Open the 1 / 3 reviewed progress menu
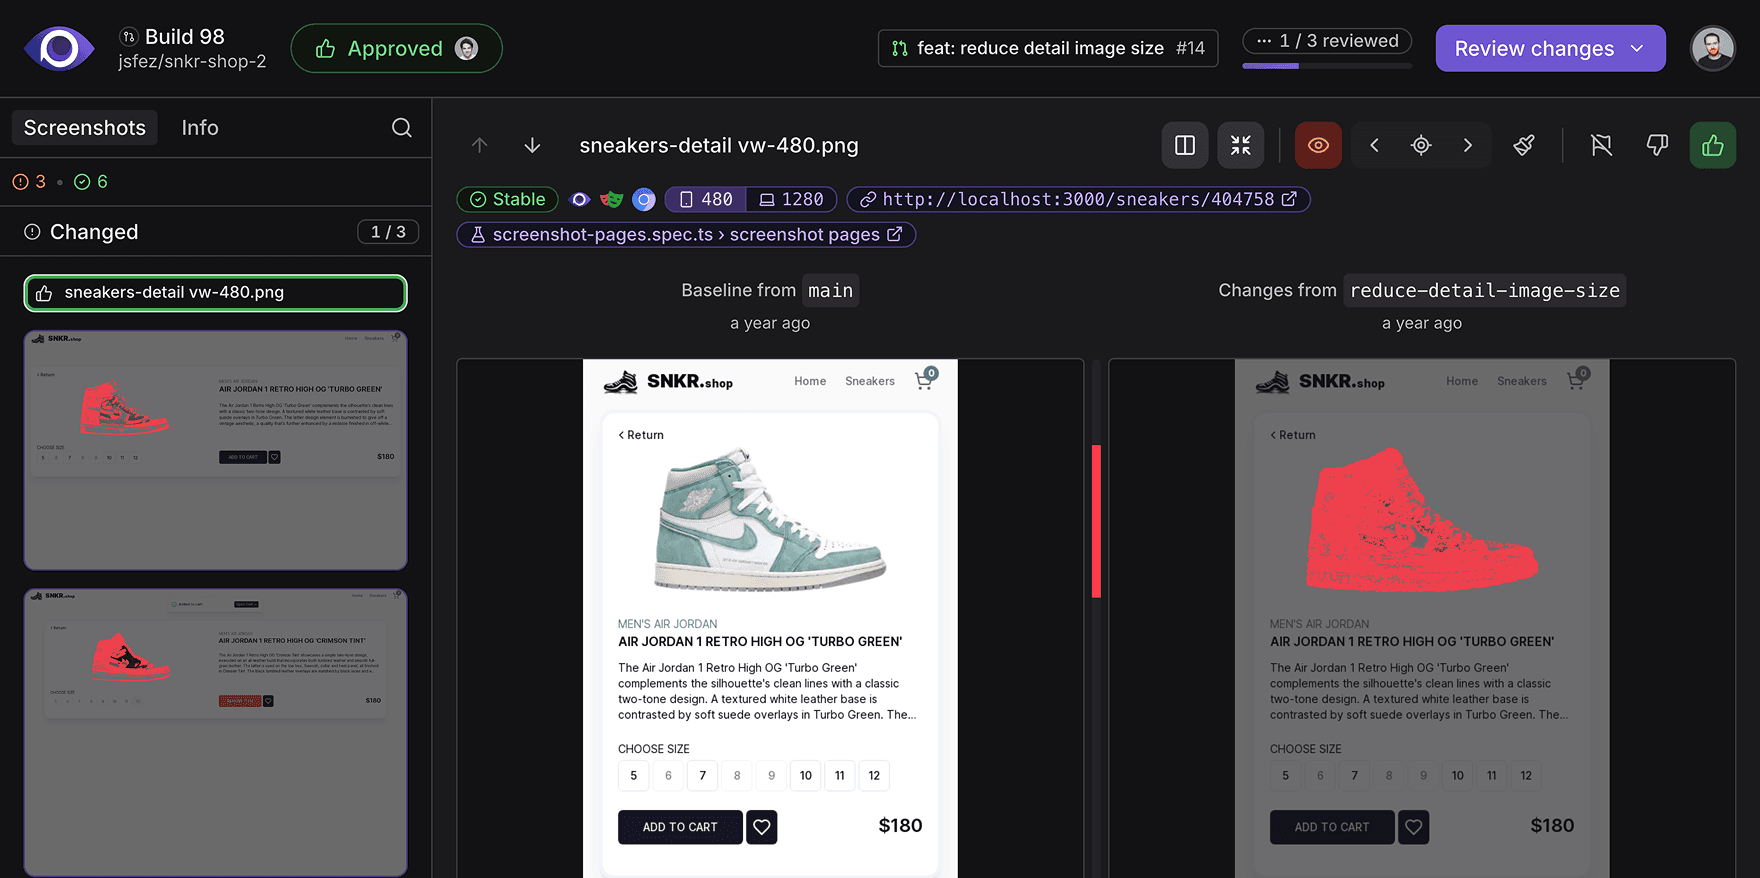 tap(1327, 41)
